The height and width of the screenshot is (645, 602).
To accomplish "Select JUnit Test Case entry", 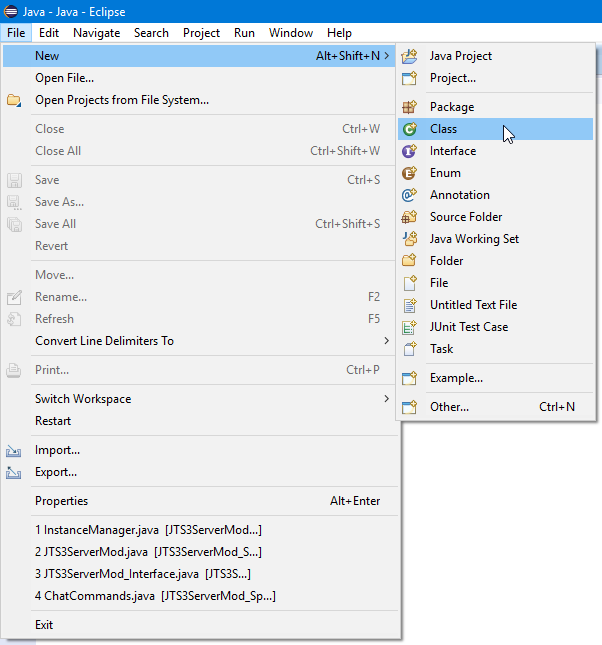I will [x=495, y=327].
